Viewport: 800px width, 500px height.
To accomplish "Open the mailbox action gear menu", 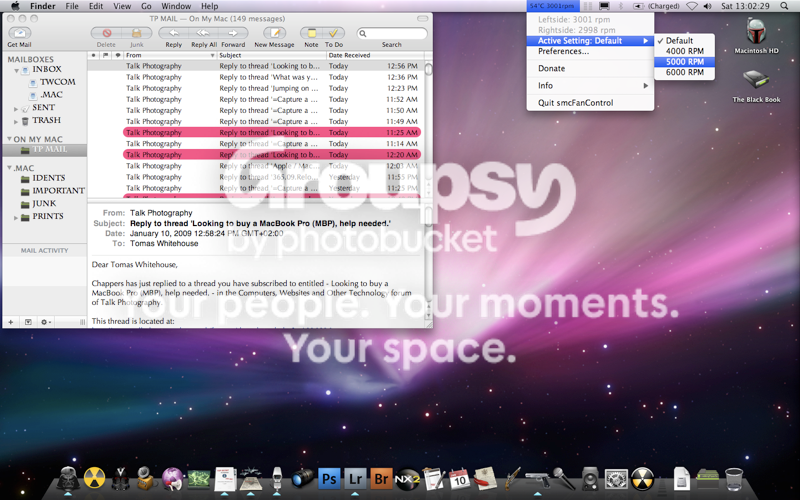I will [x=45, y=322].
